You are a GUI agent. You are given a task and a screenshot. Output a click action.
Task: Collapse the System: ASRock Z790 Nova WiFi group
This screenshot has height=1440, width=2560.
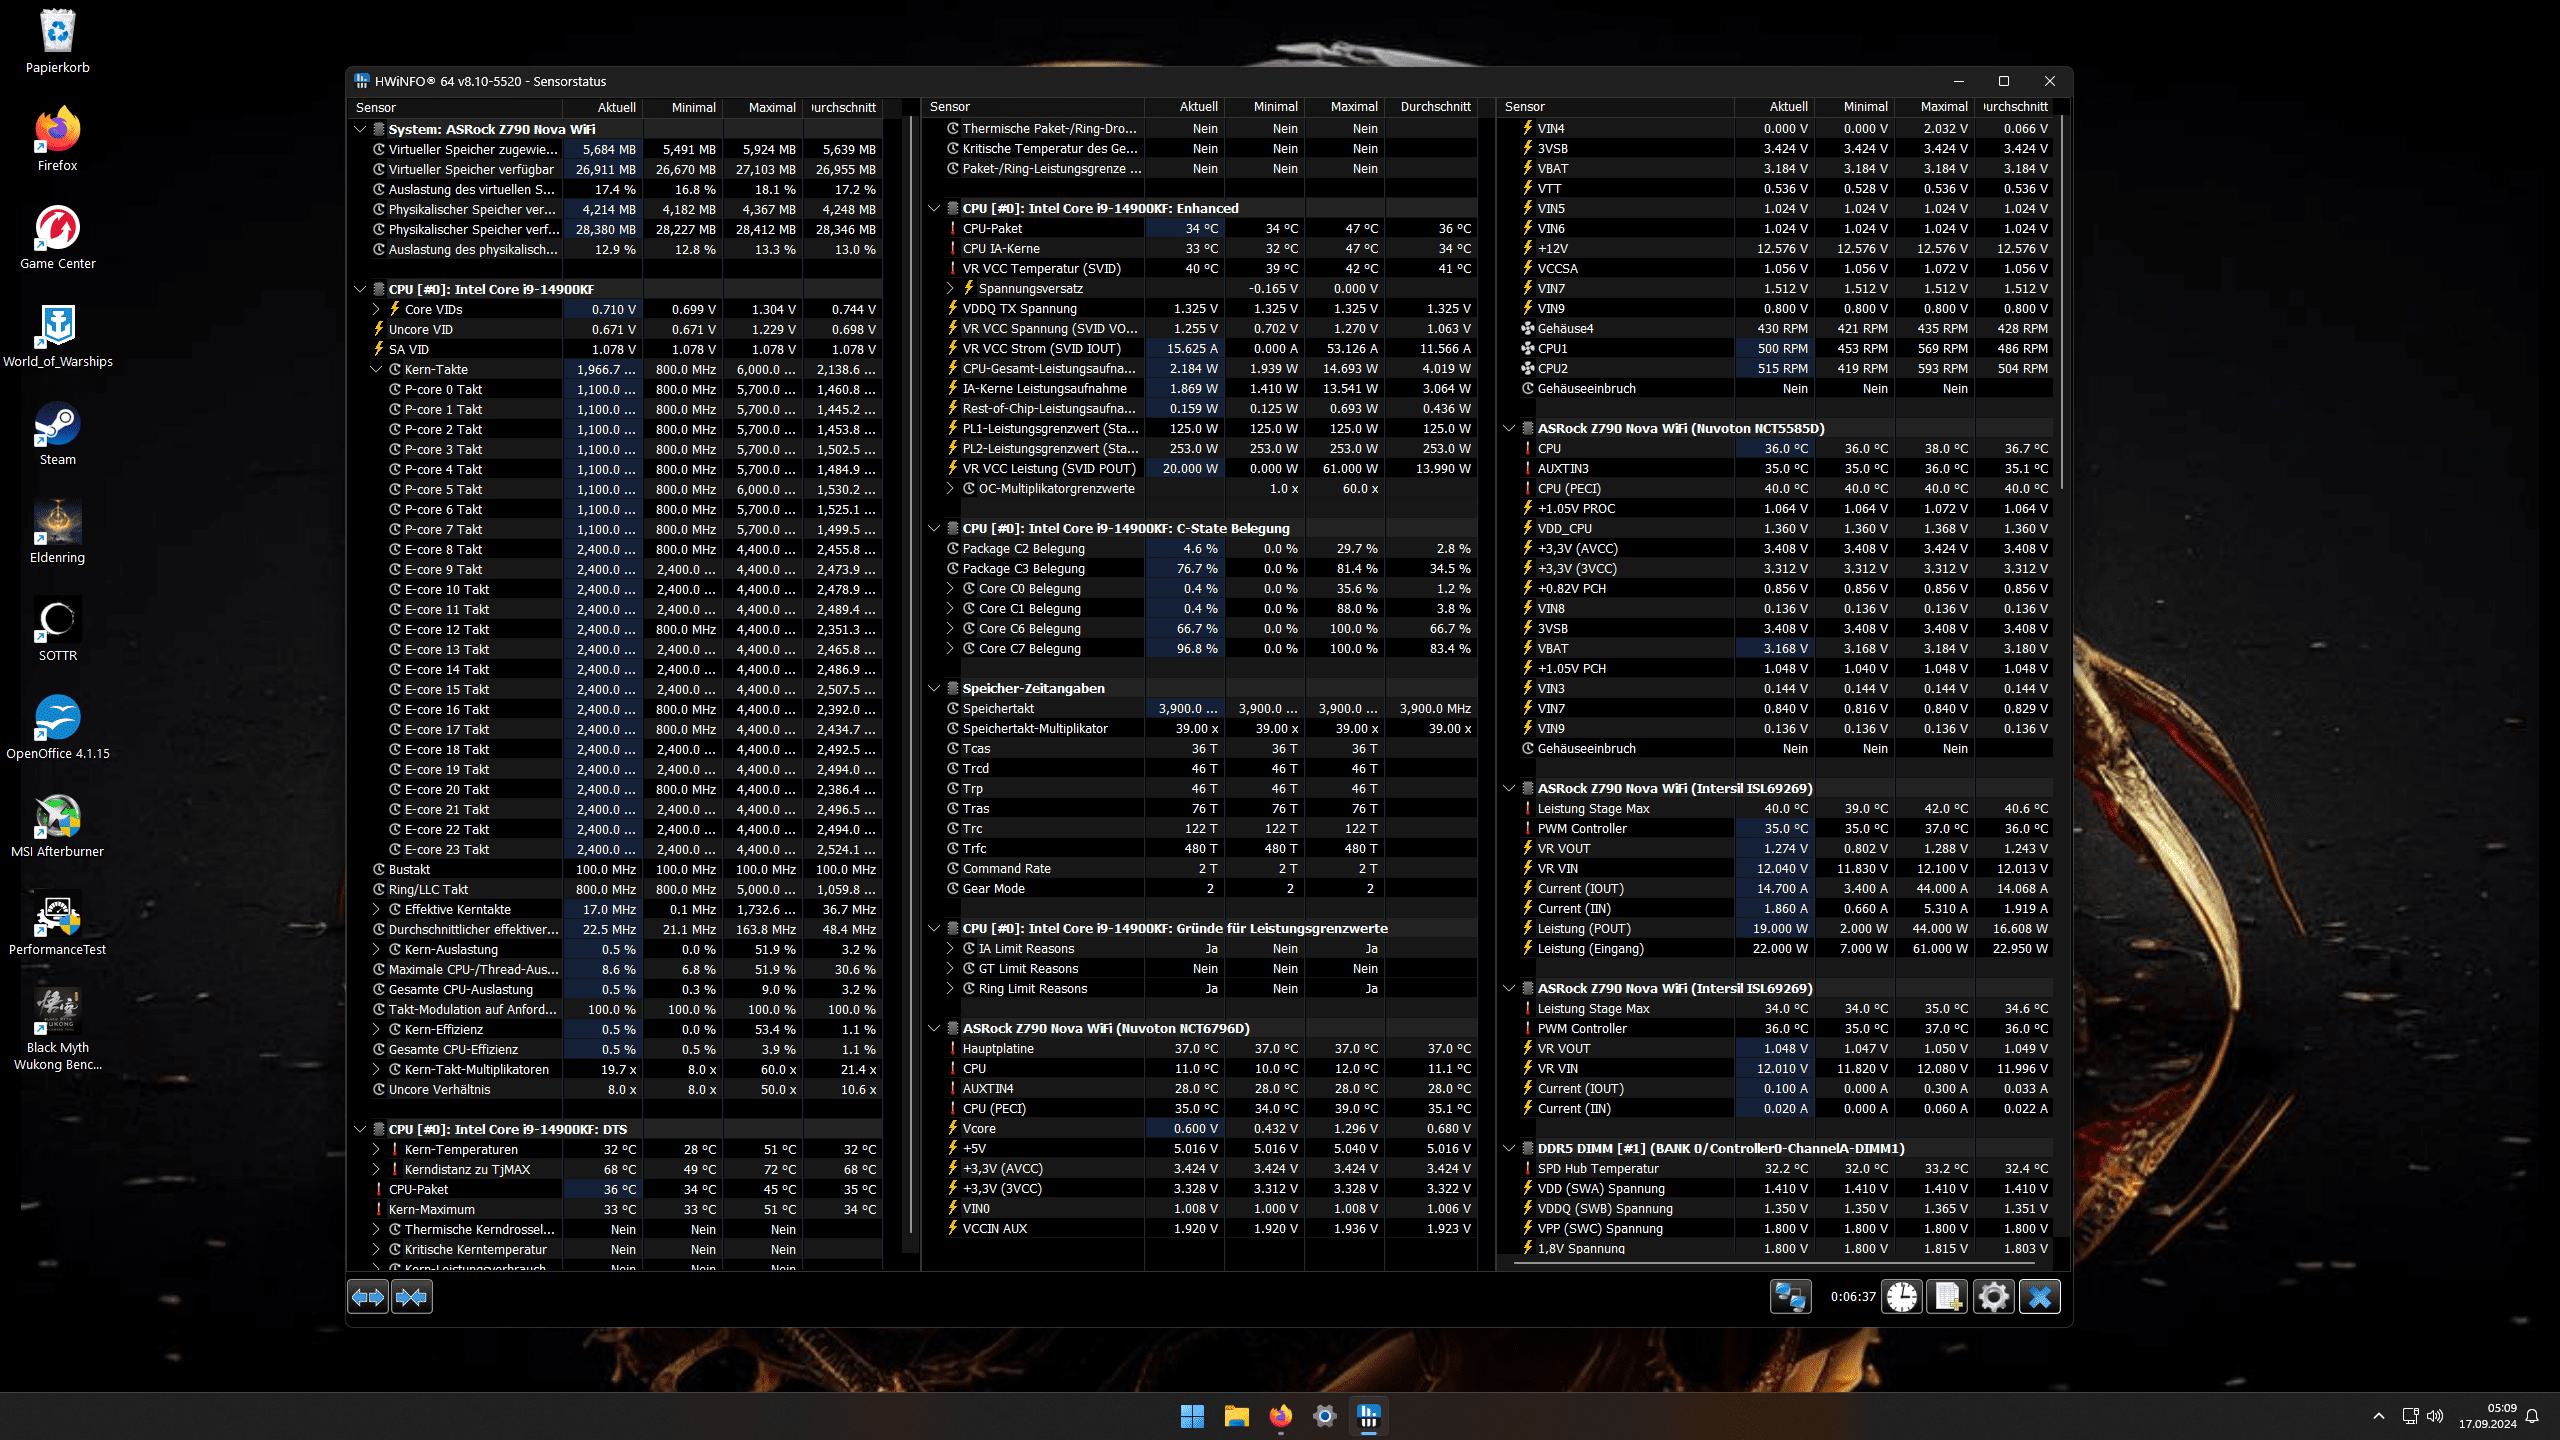360,129
